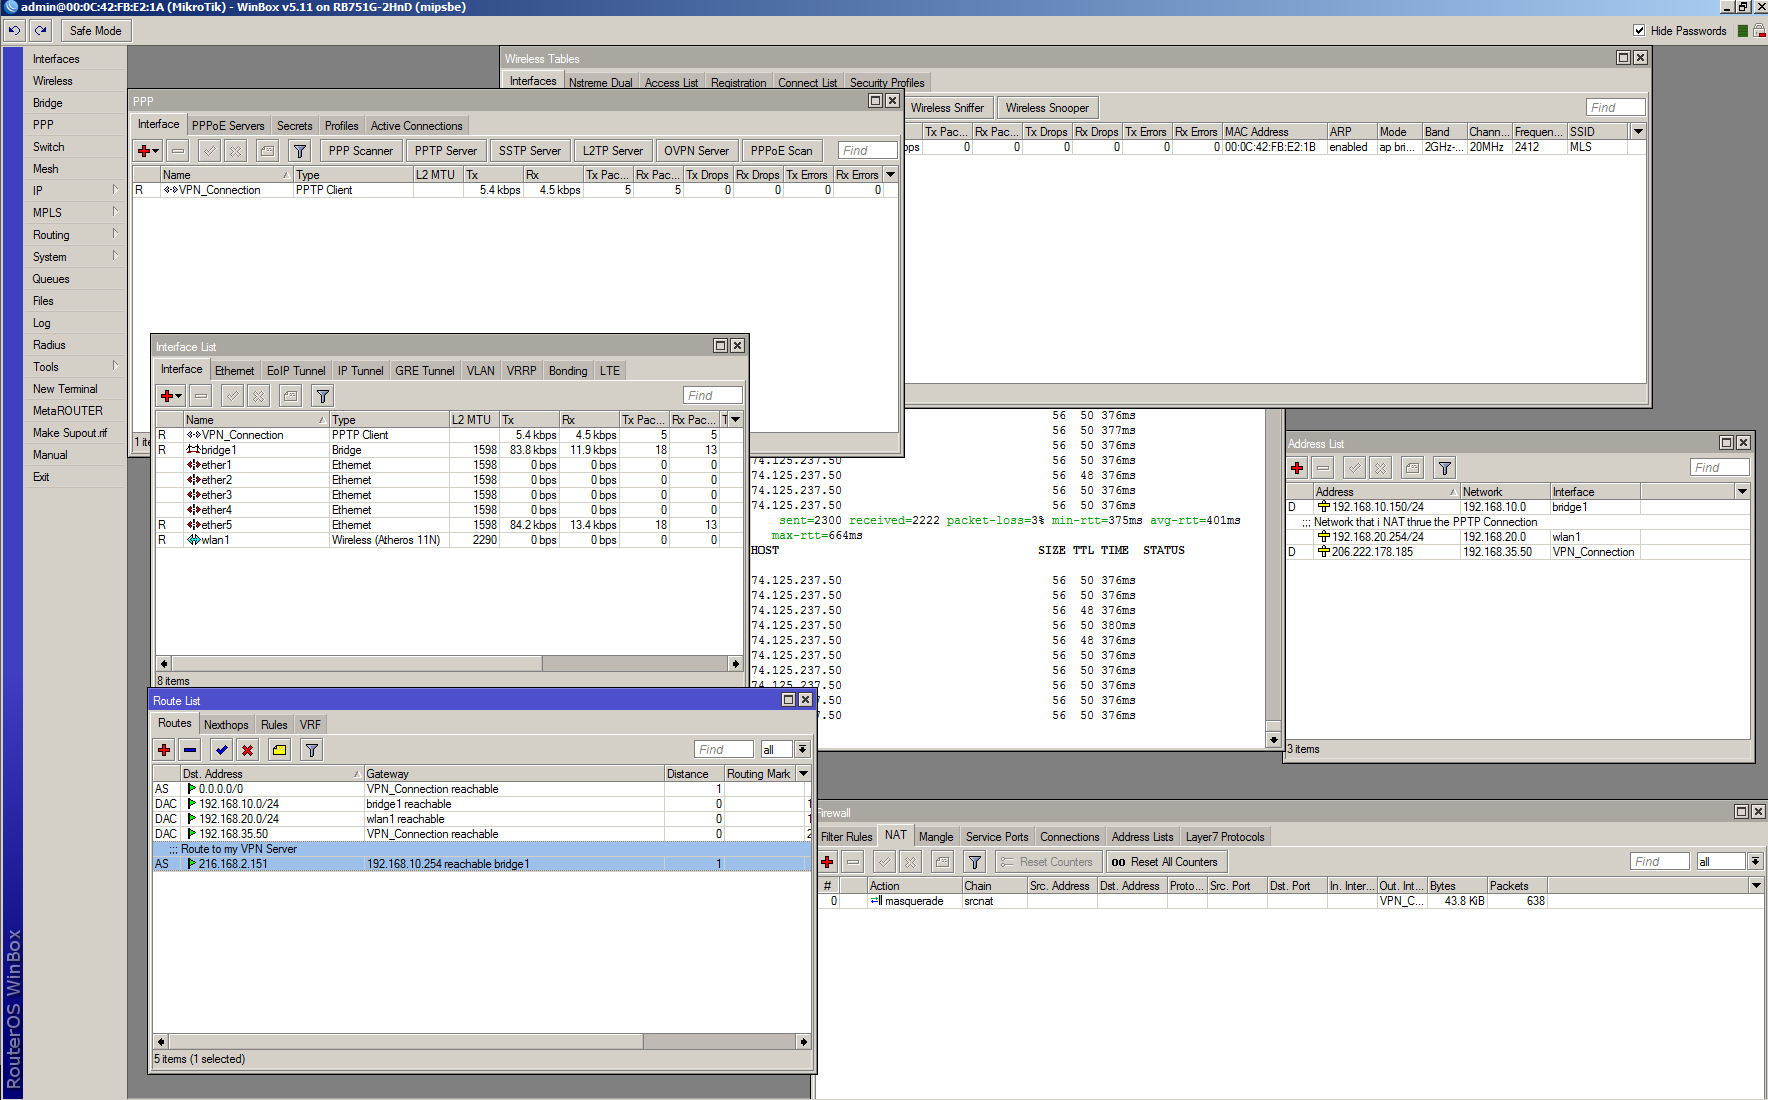Toggle Safe Mode on

pyautogui.click(x=95, y=30)
